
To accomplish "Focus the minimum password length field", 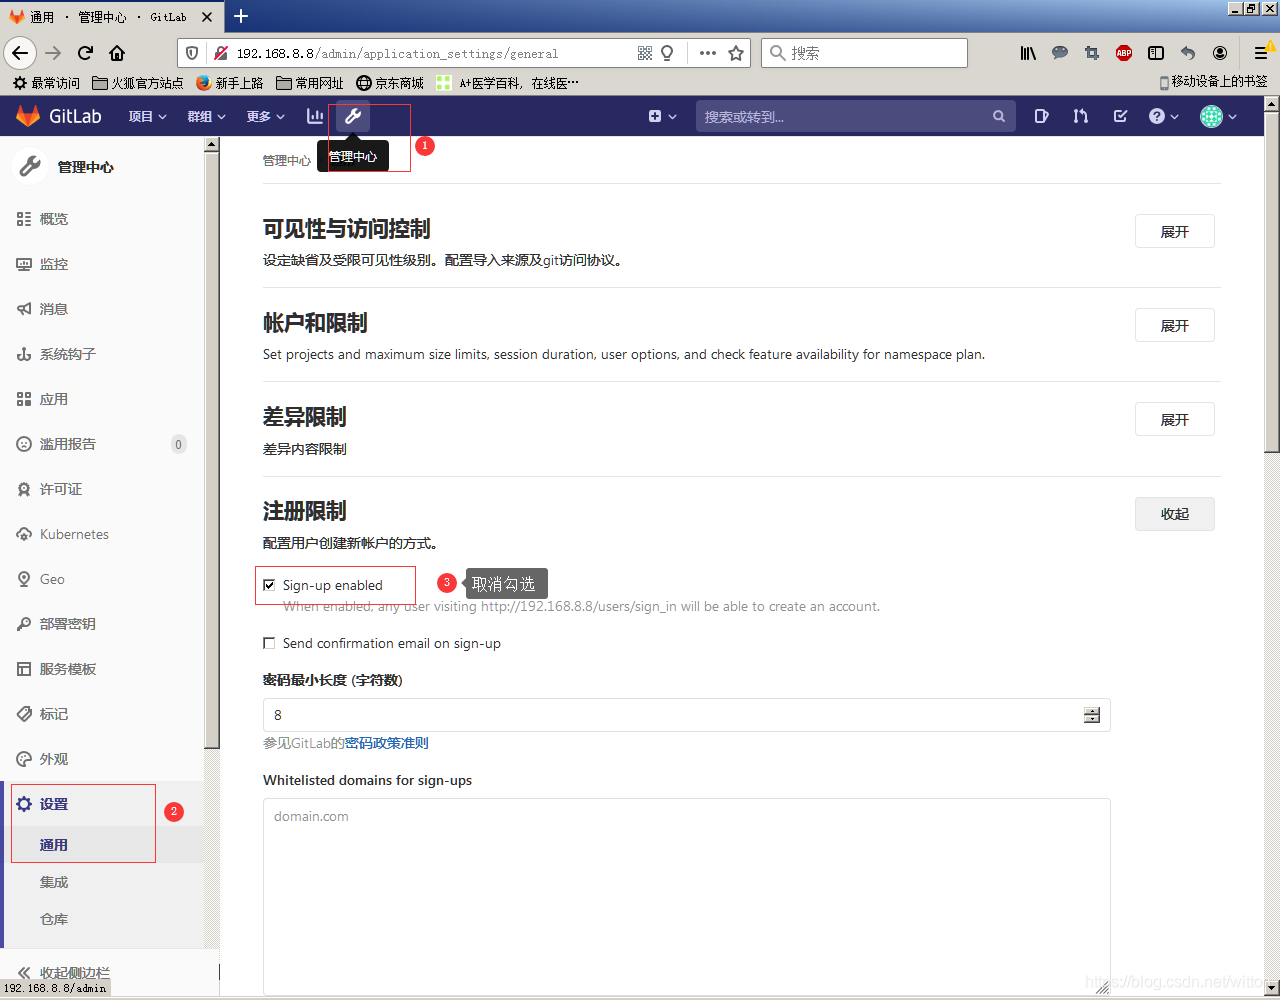I will [687, 715].
